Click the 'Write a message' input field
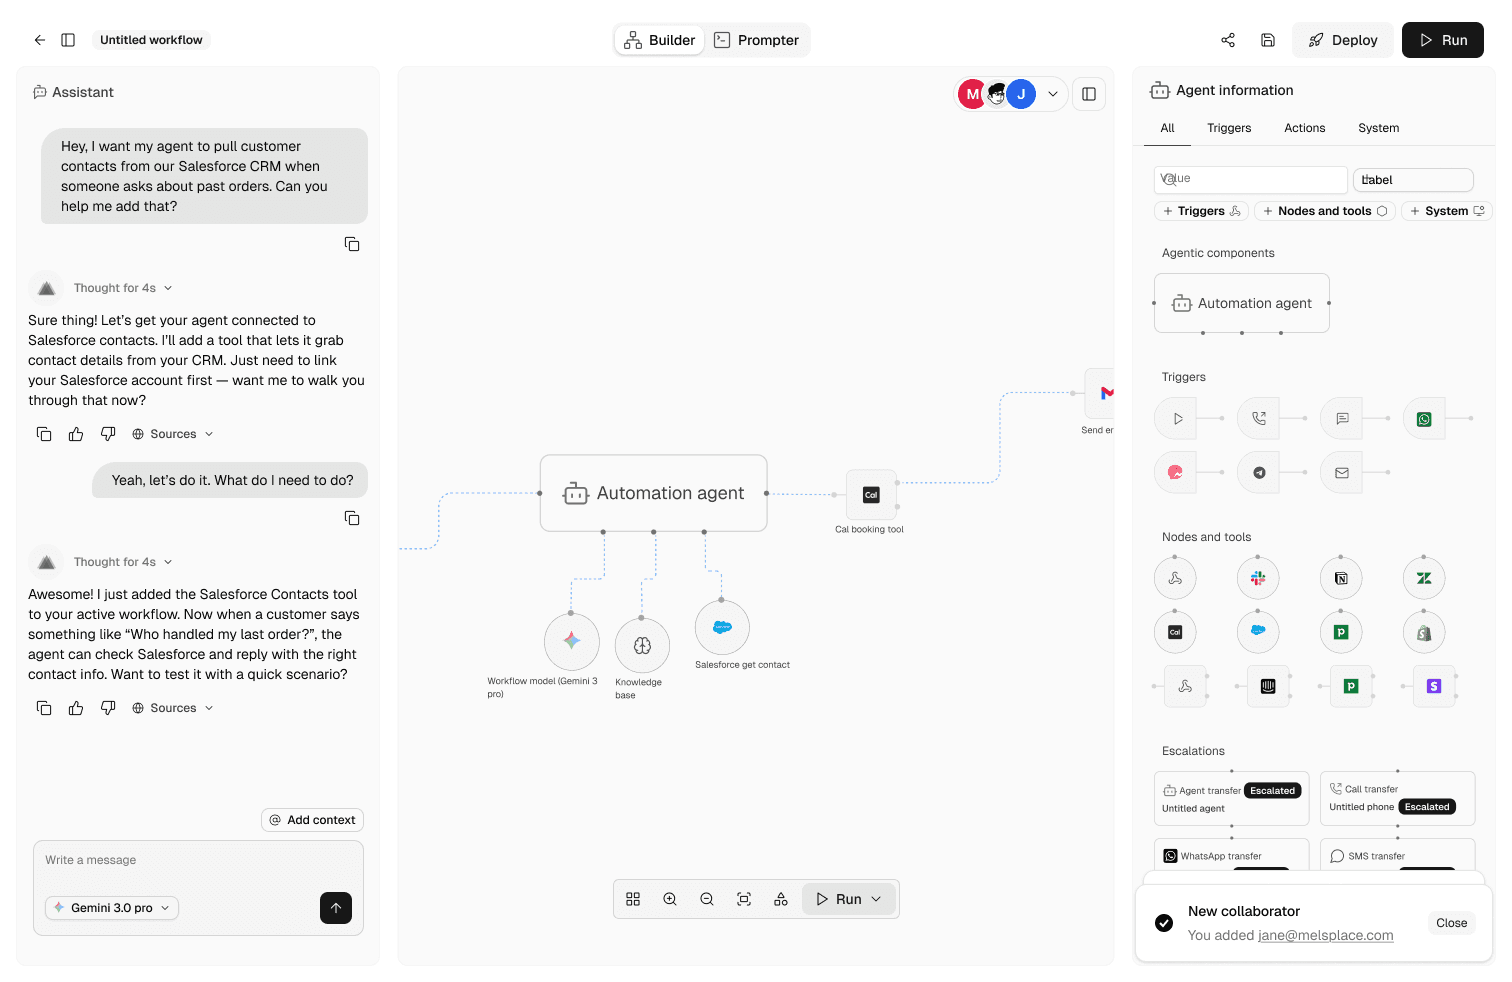The width and height of the screenshot is (1512, 982). 150,860
